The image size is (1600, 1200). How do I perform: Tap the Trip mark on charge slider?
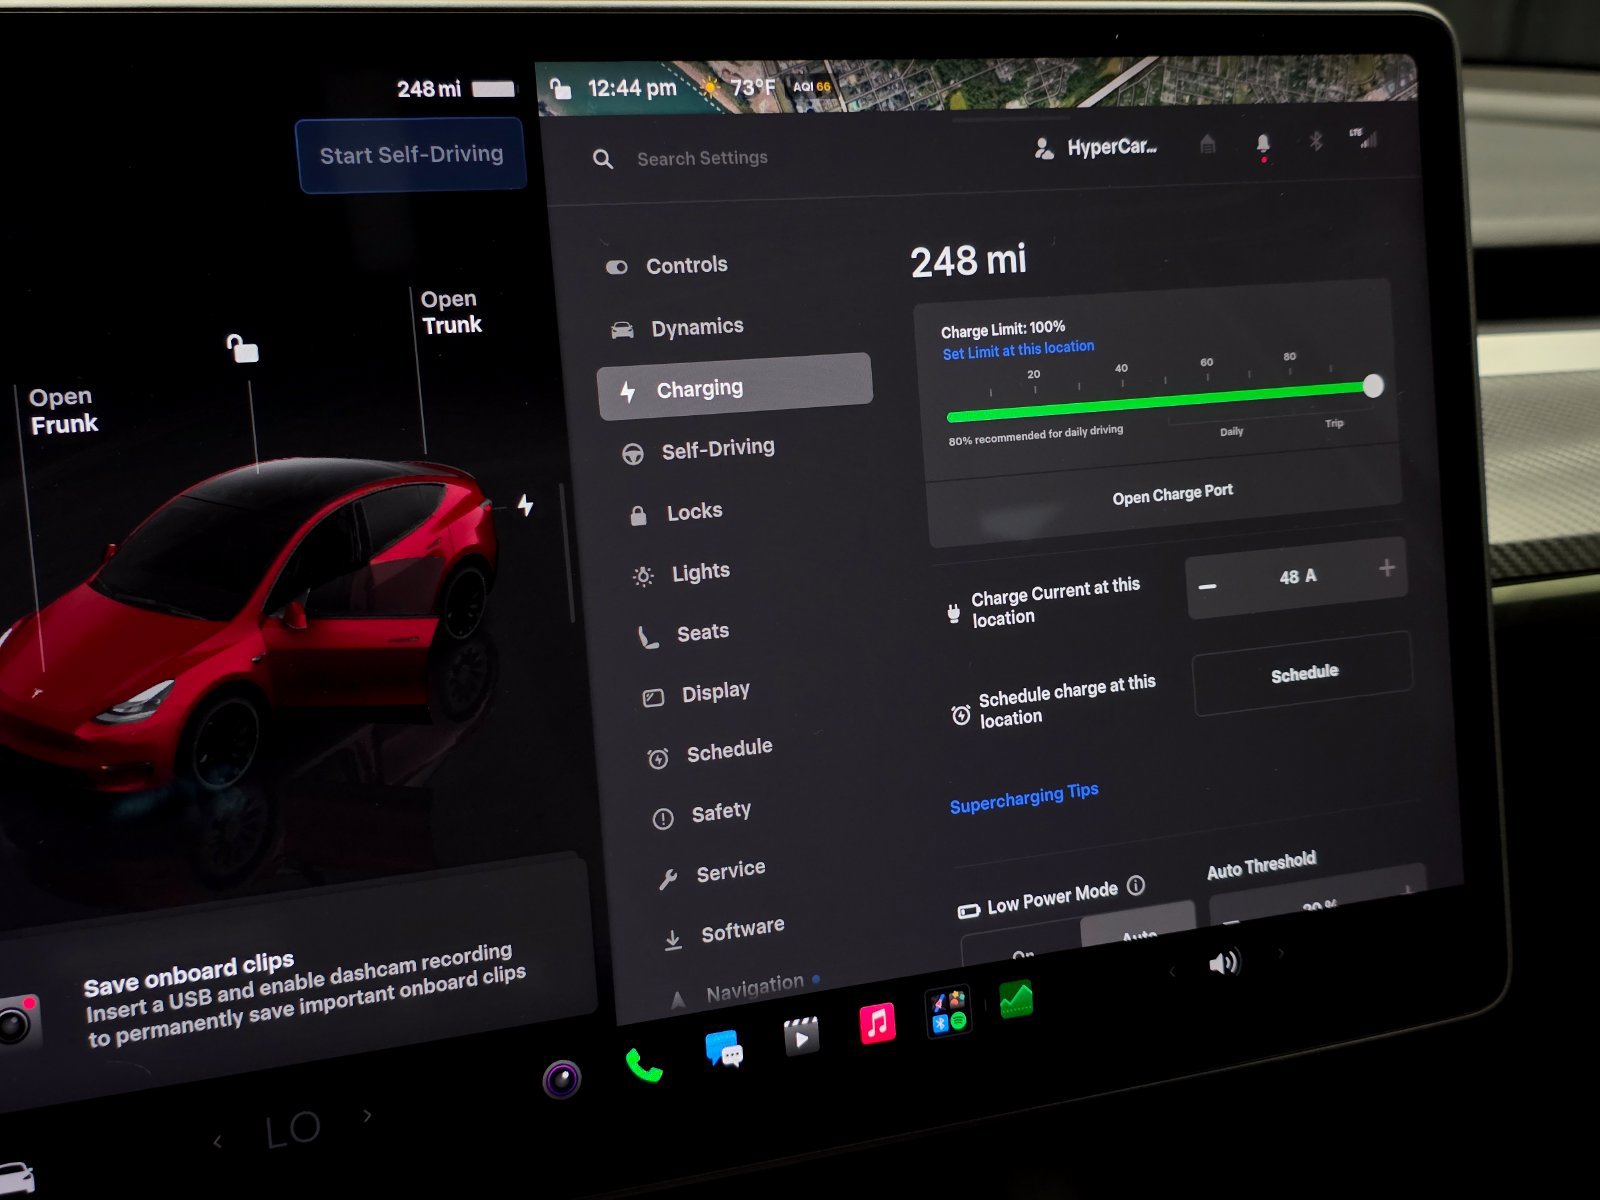pos(1334,423)
